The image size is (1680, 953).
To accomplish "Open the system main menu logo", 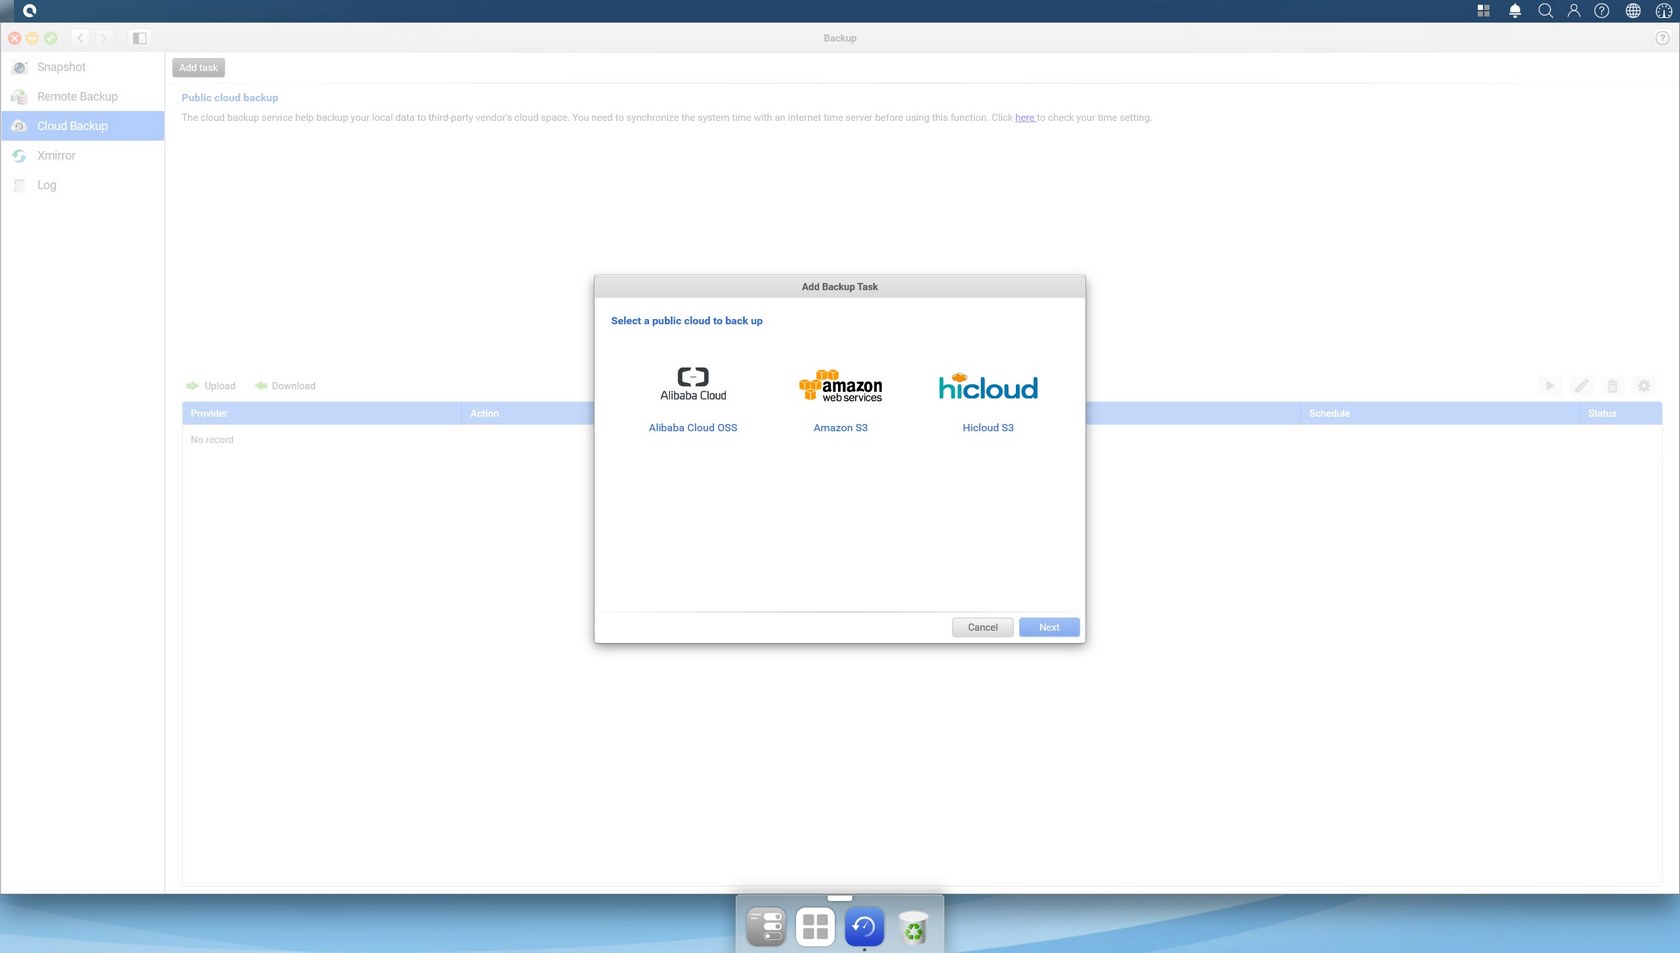I will [29, 11].
